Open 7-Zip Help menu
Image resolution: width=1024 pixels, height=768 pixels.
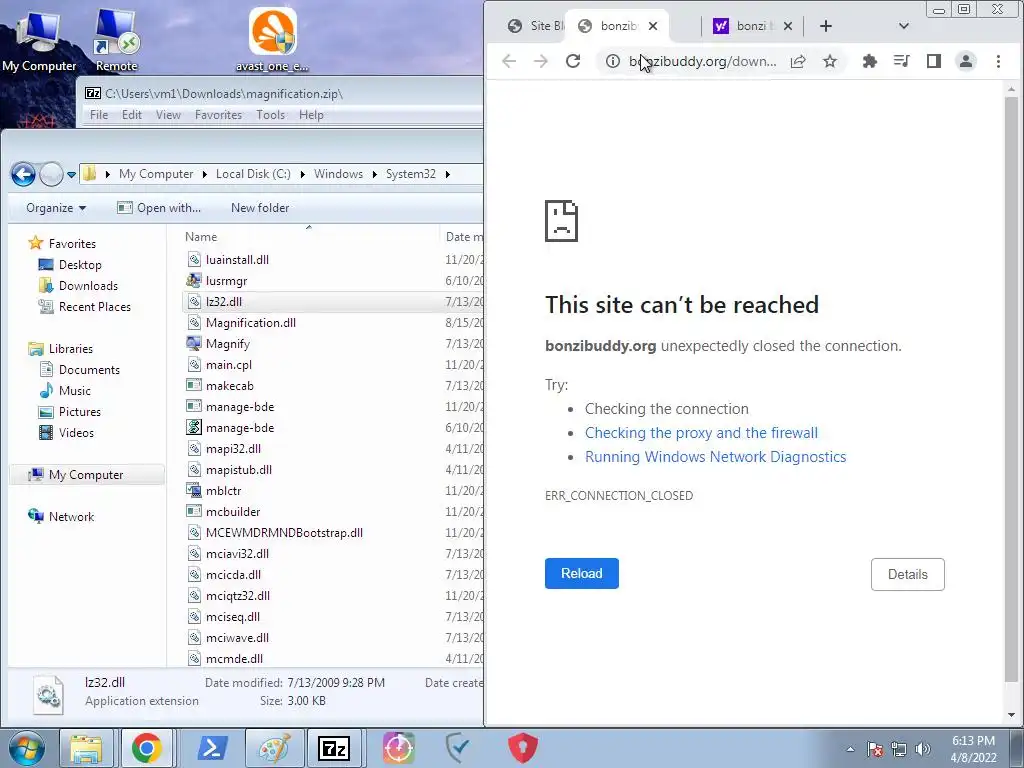click(311, 115)
